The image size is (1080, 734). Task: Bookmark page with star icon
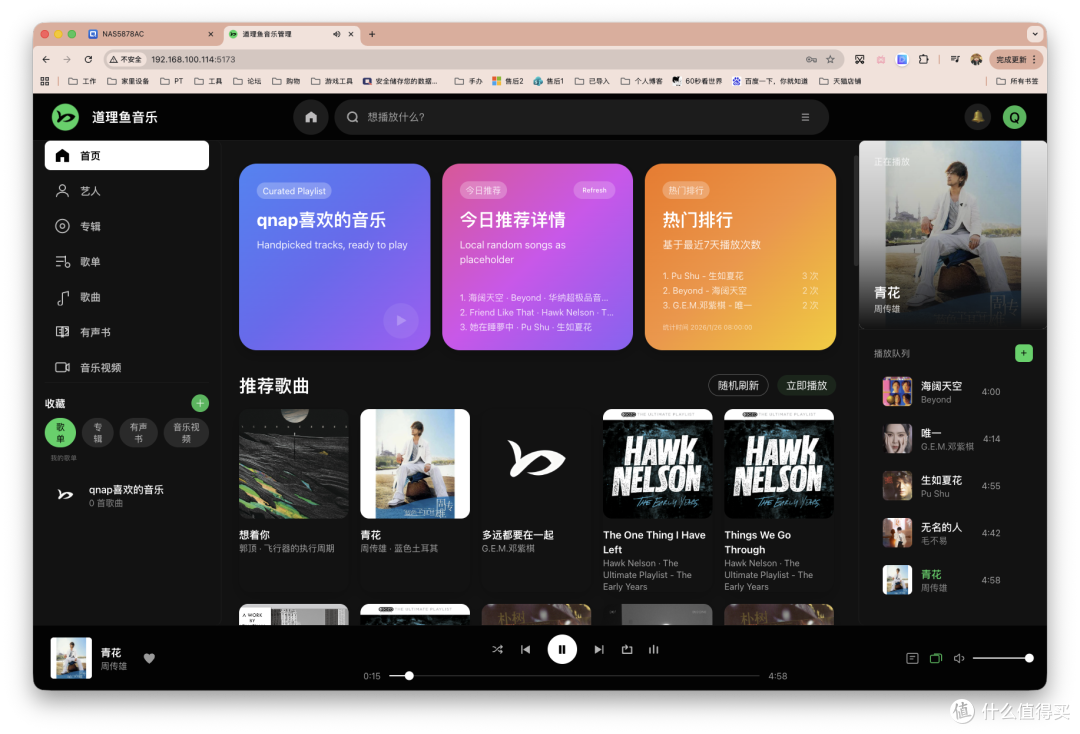tap(830, 59)
